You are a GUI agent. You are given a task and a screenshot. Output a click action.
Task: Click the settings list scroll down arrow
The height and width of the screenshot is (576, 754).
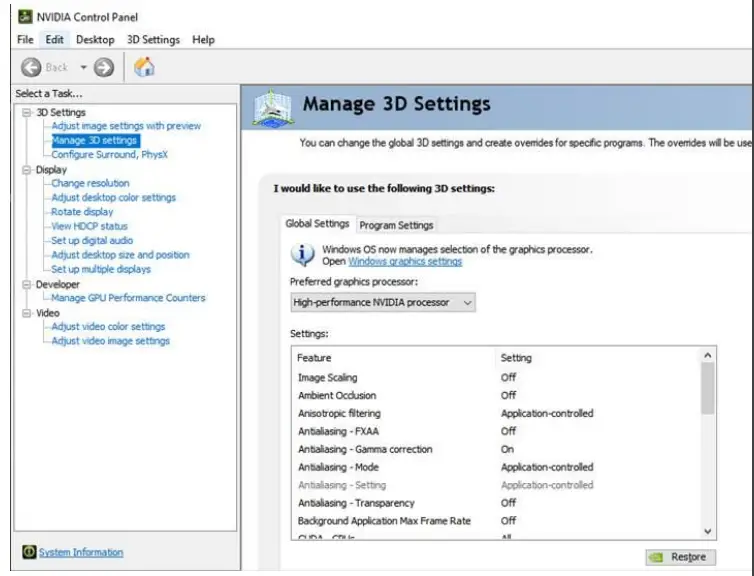(708, 531)
